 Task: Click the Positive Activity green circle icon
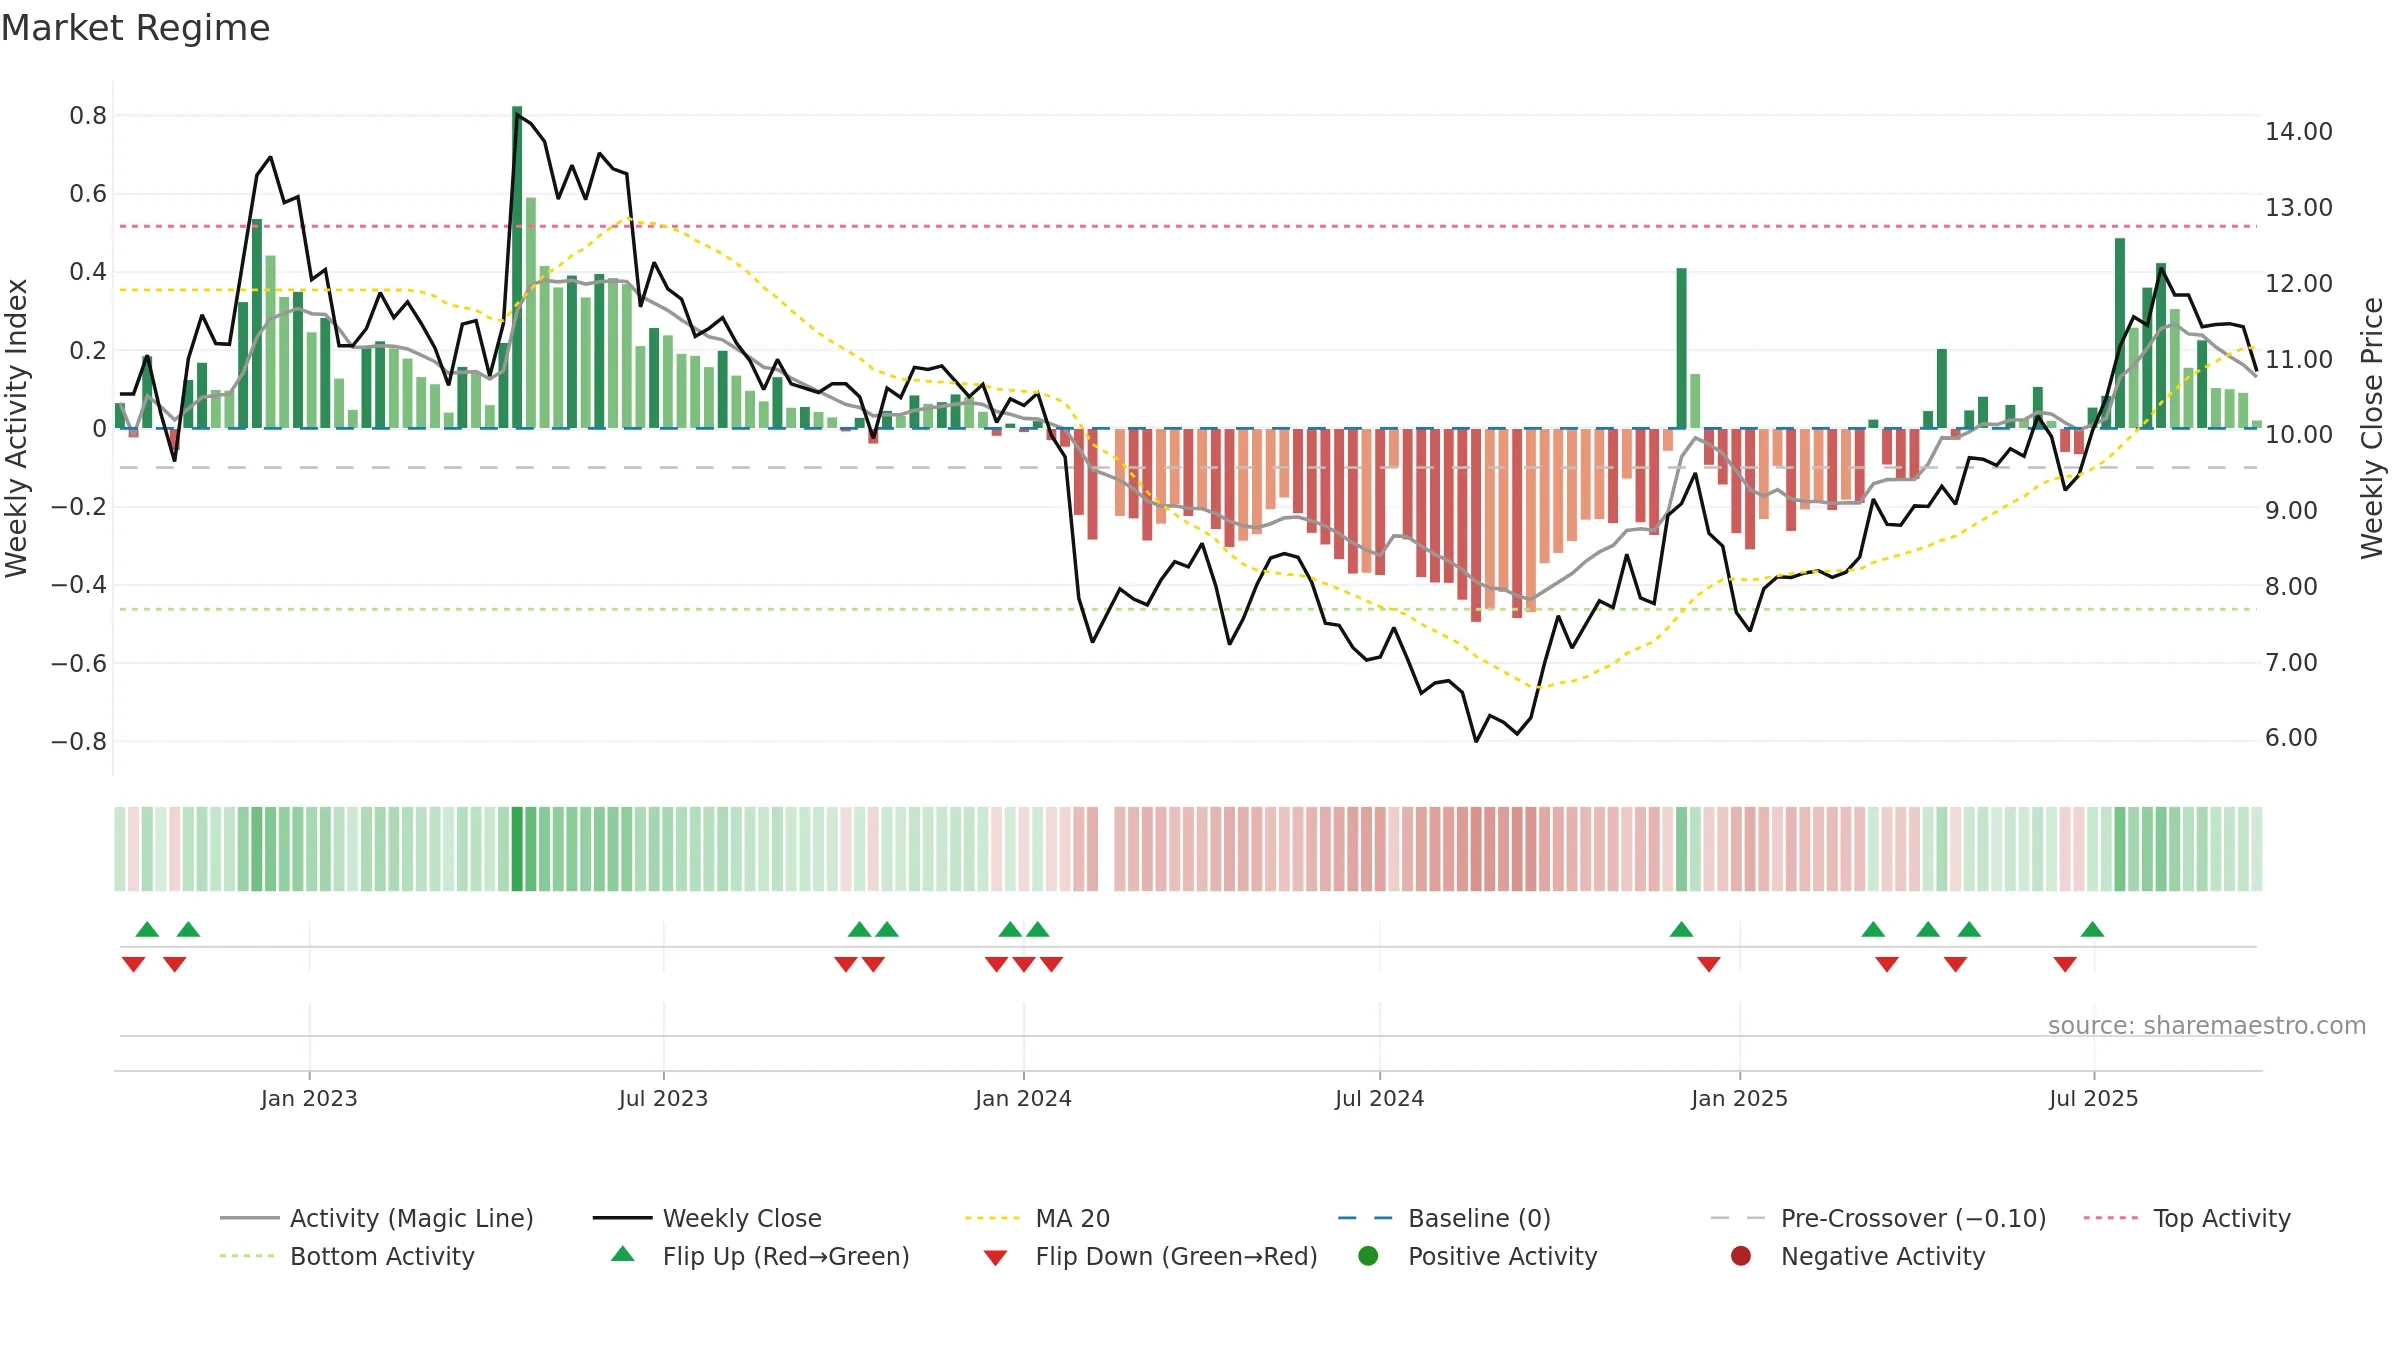coord(1368,1256)
